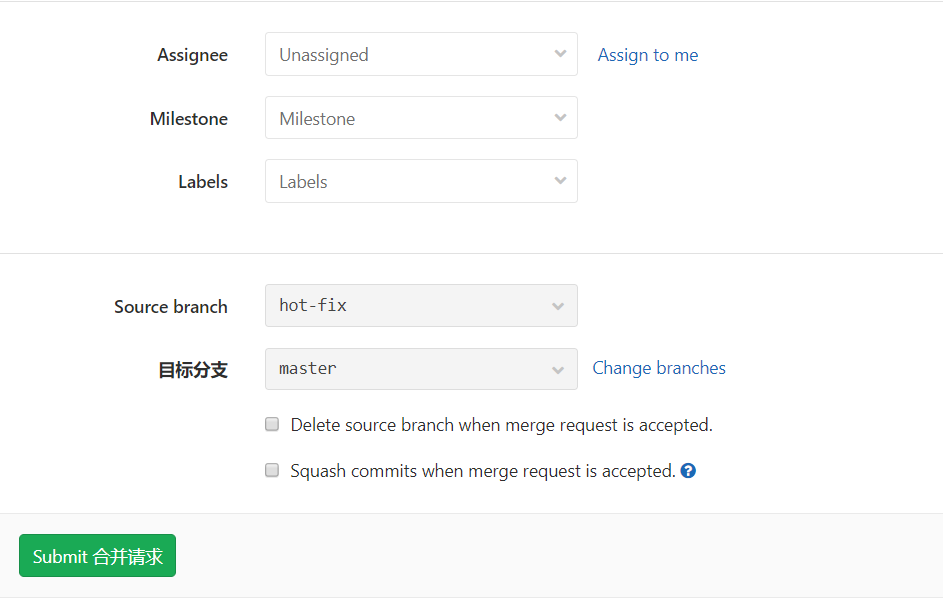Click the Delete source branch label text
Screen dimensions: 943x614
pyautogui.click(x=501, y=425)
